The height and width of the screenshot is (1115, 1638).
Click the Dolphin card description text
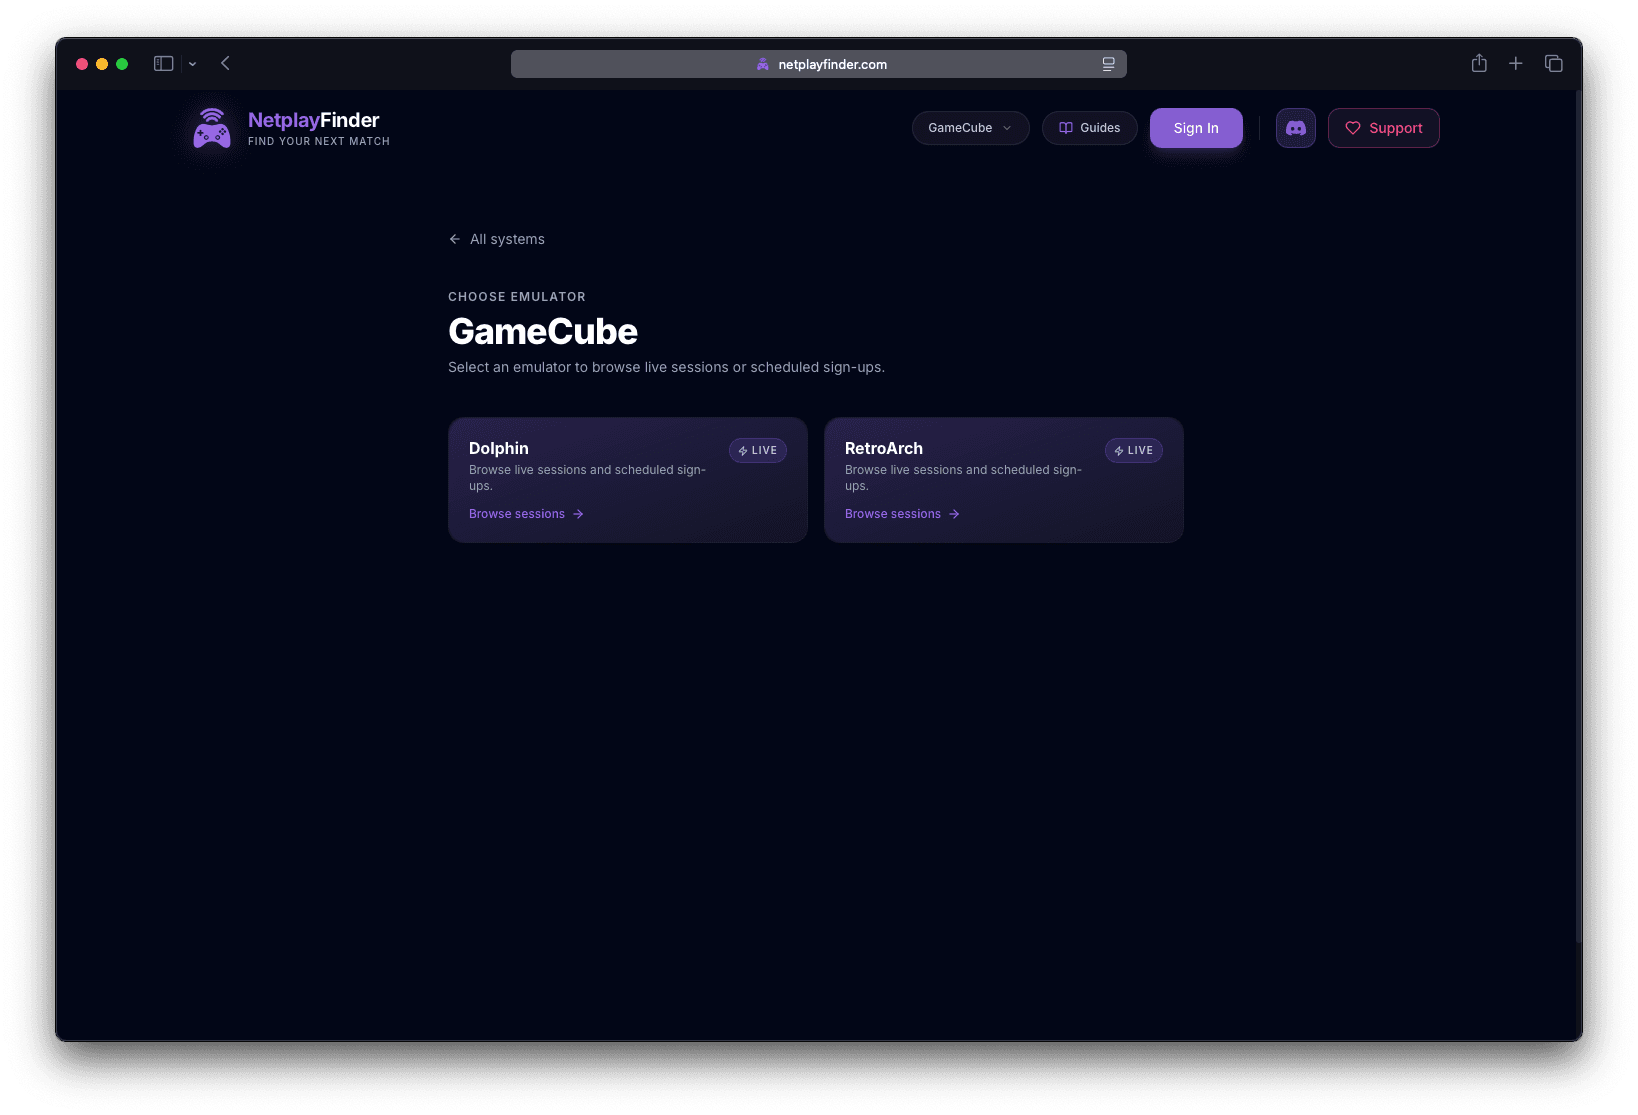588,478
